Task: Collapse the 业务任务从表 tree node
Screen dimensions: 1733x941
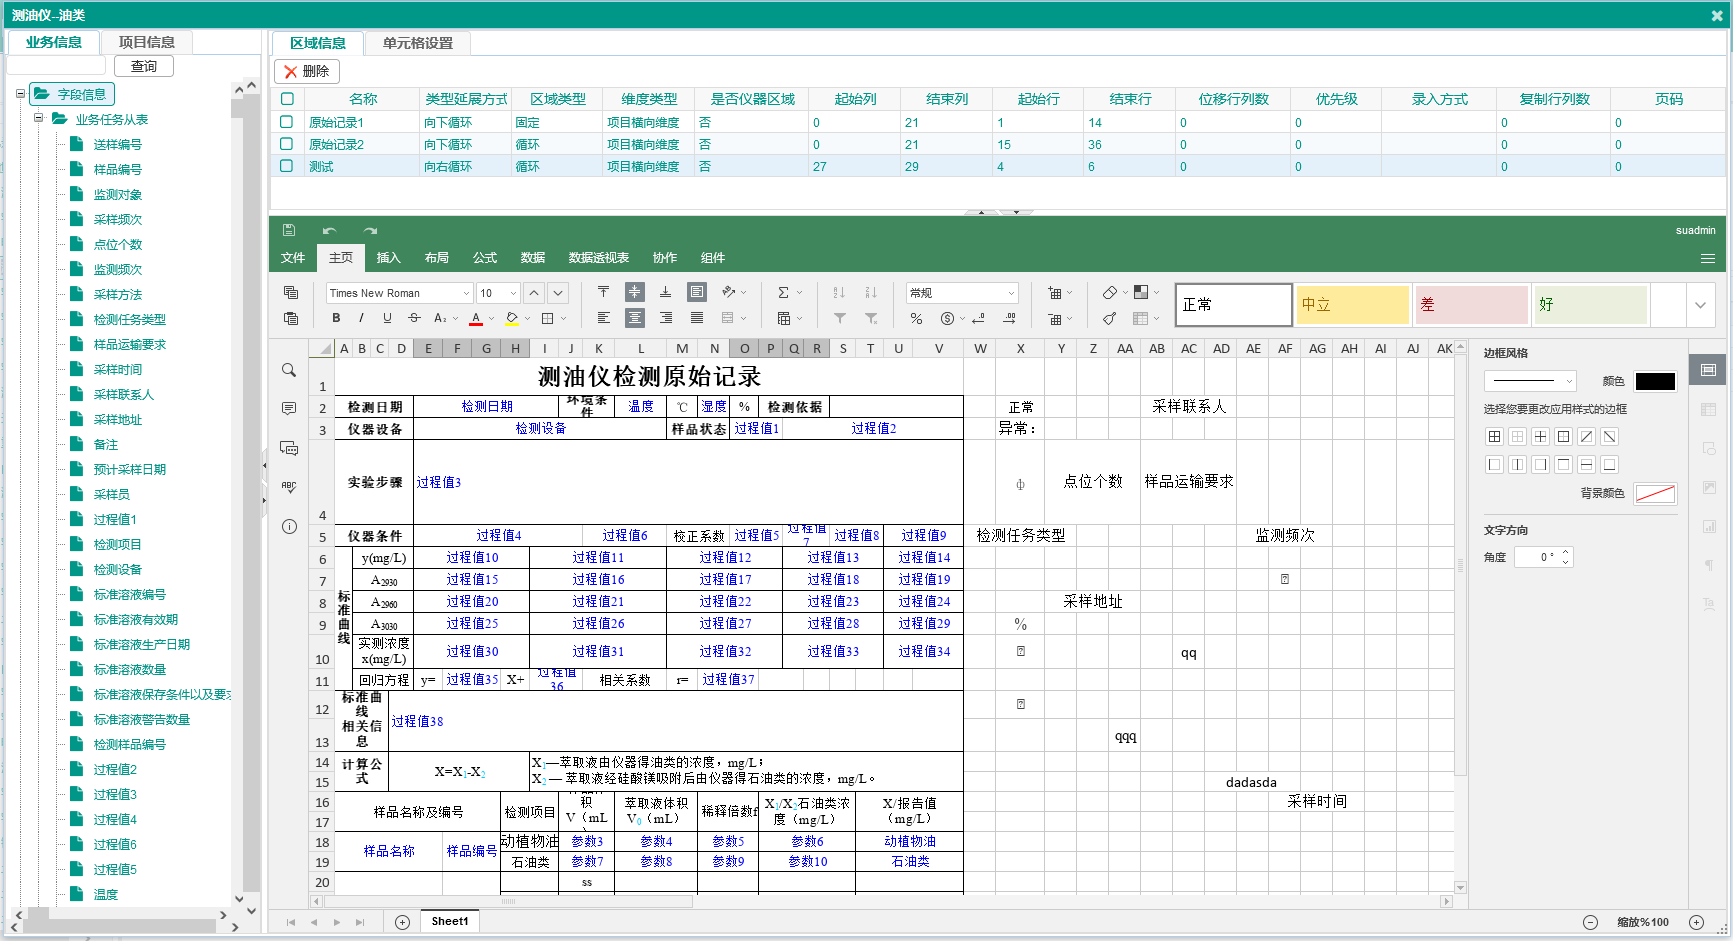Action: click(38, 119)
